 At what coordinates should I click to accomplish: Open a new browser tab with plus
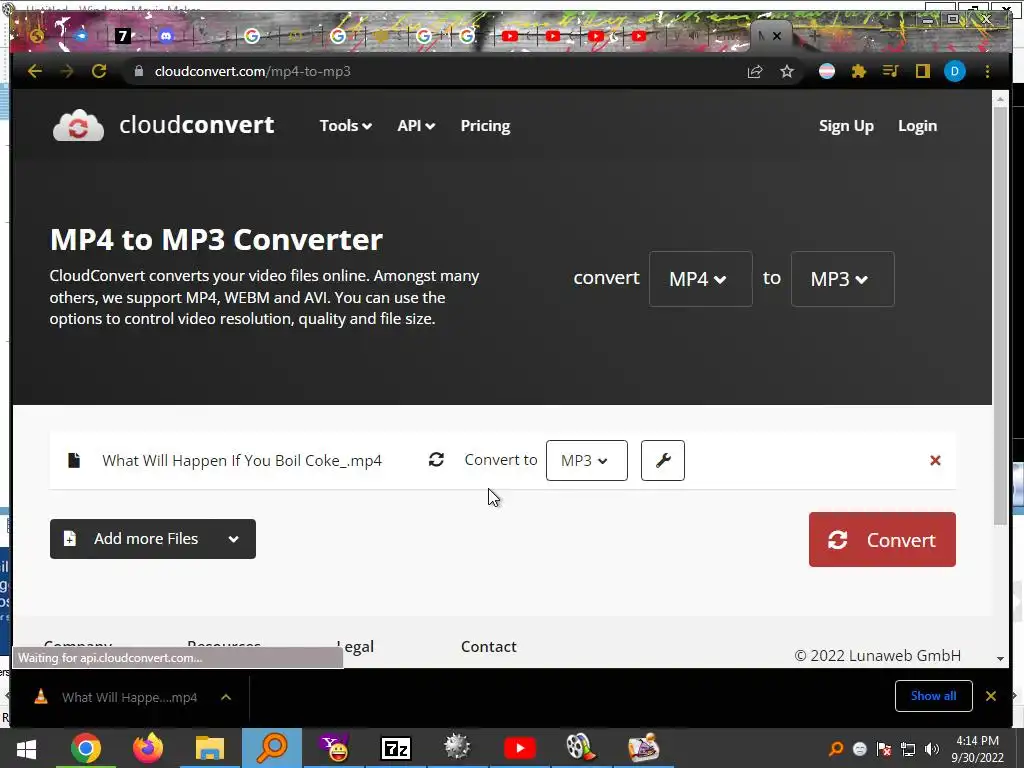[814, 36]
